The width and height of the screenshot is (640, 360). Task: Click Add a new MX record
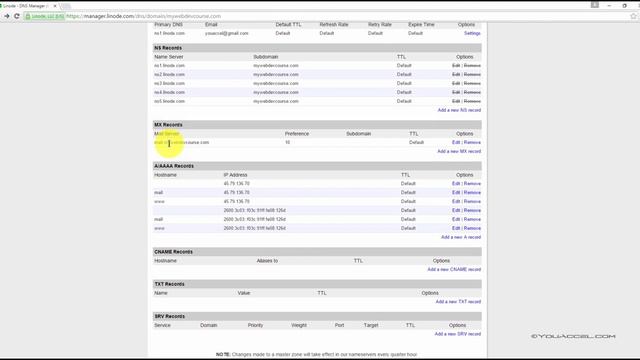(459, 151)
